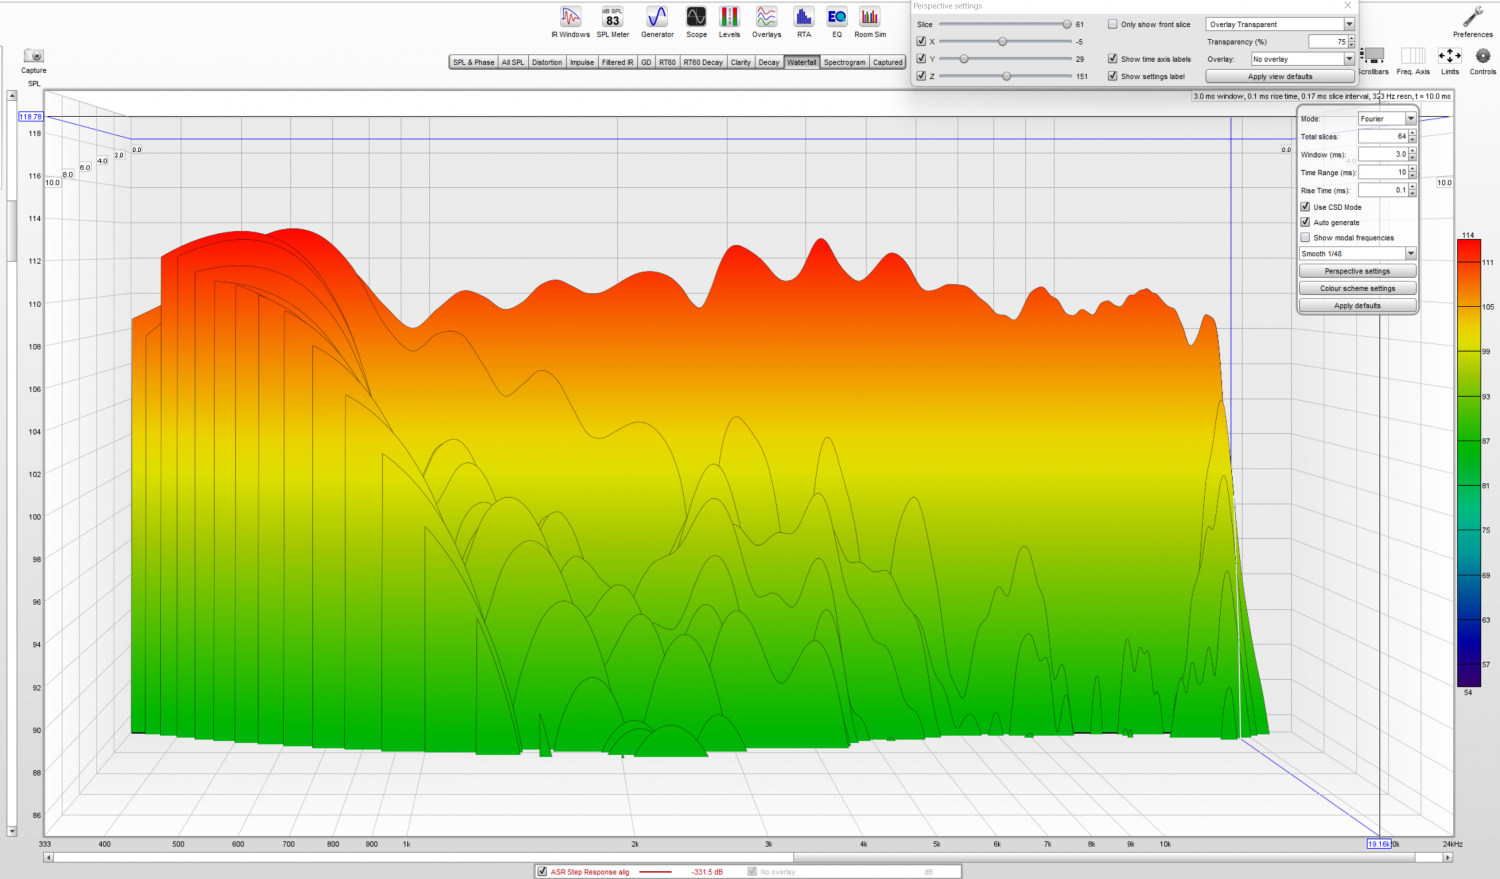Screen dimensions: 1500x879
Task: Toggle Auto generate checkbox
Action: tap(1305, 222)
